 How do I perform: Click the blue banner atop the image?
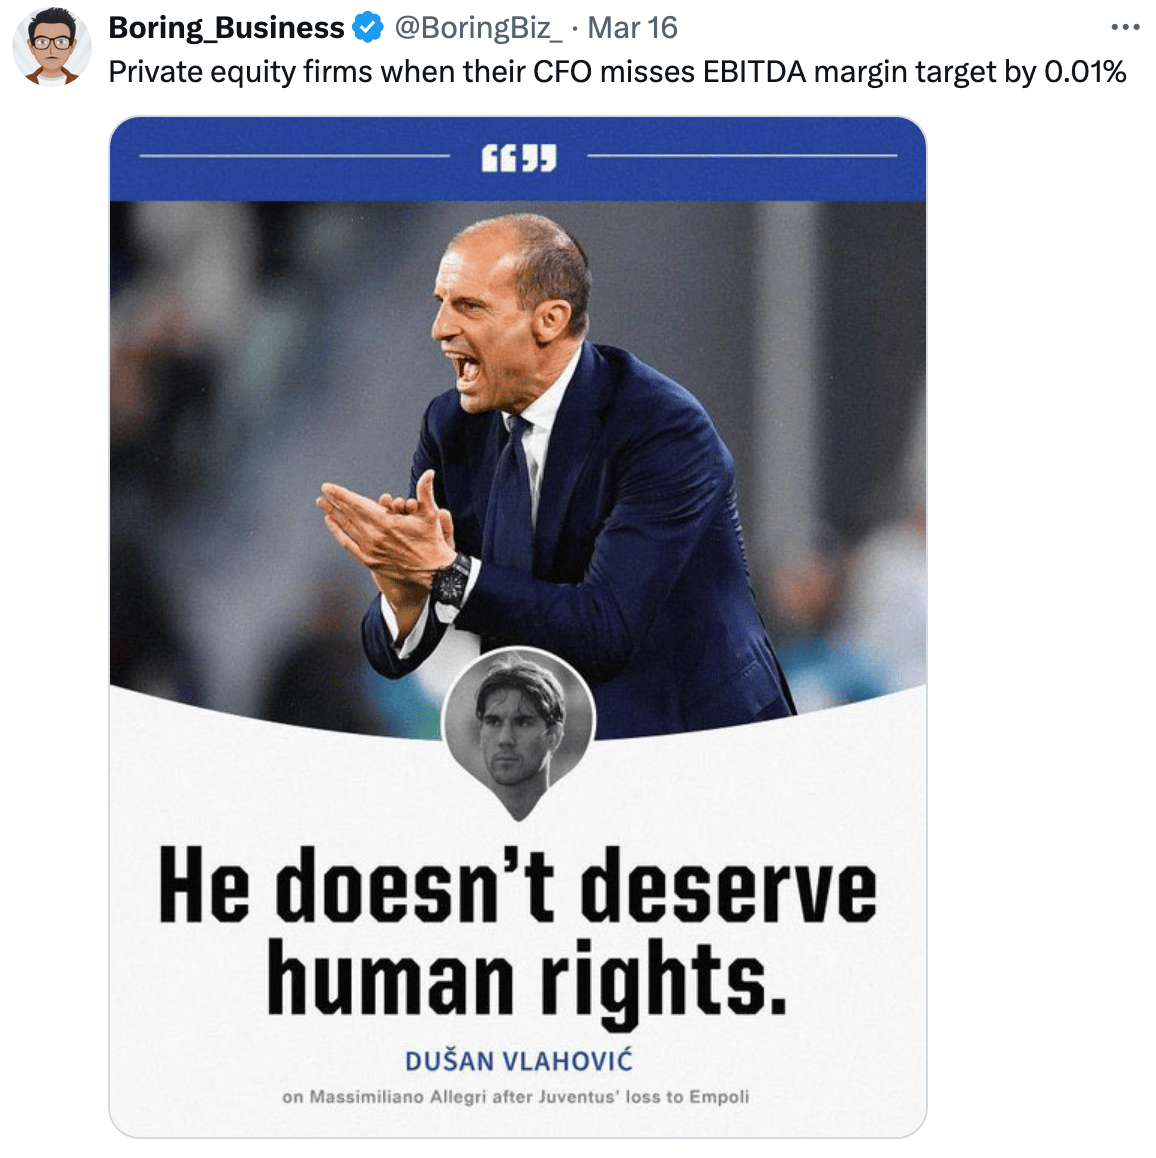(518, 159)
